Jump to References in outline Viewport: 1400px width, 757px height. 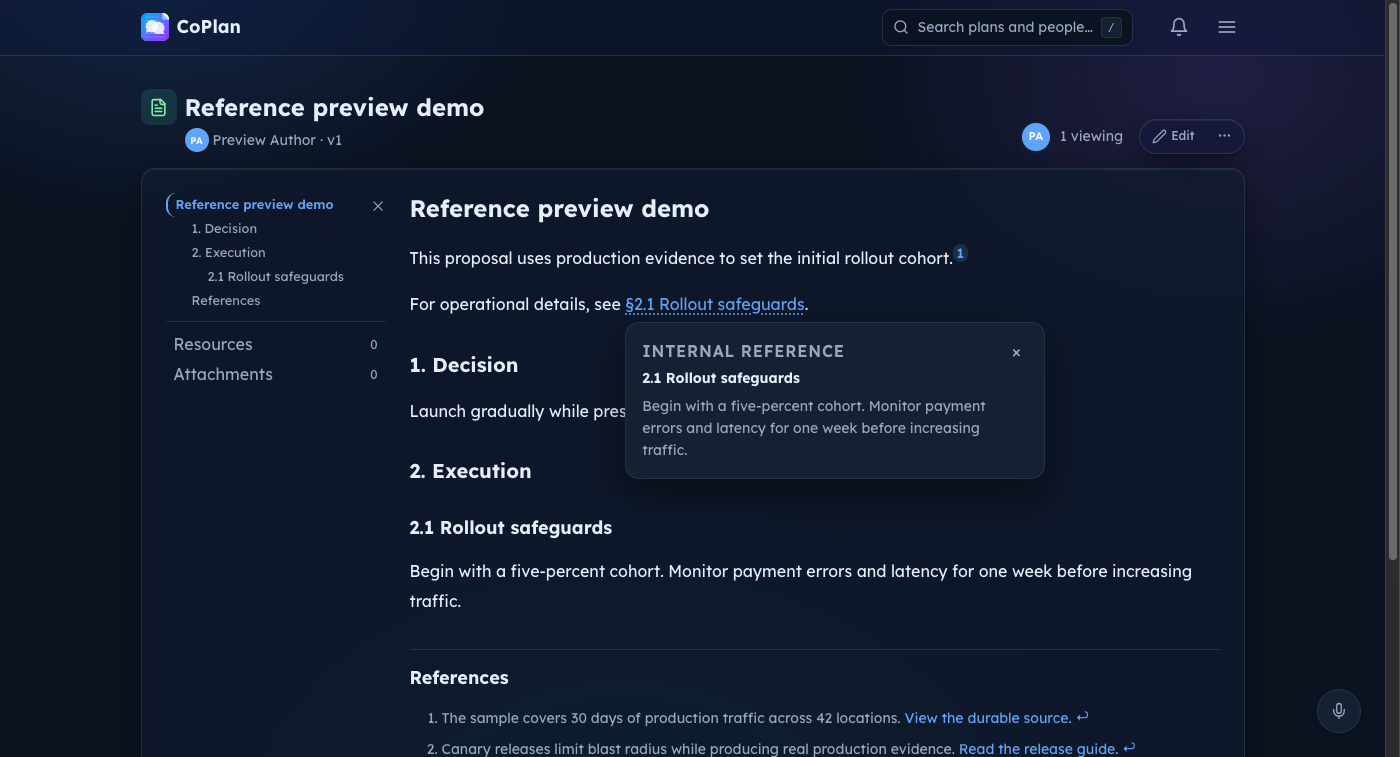(226, 300)
